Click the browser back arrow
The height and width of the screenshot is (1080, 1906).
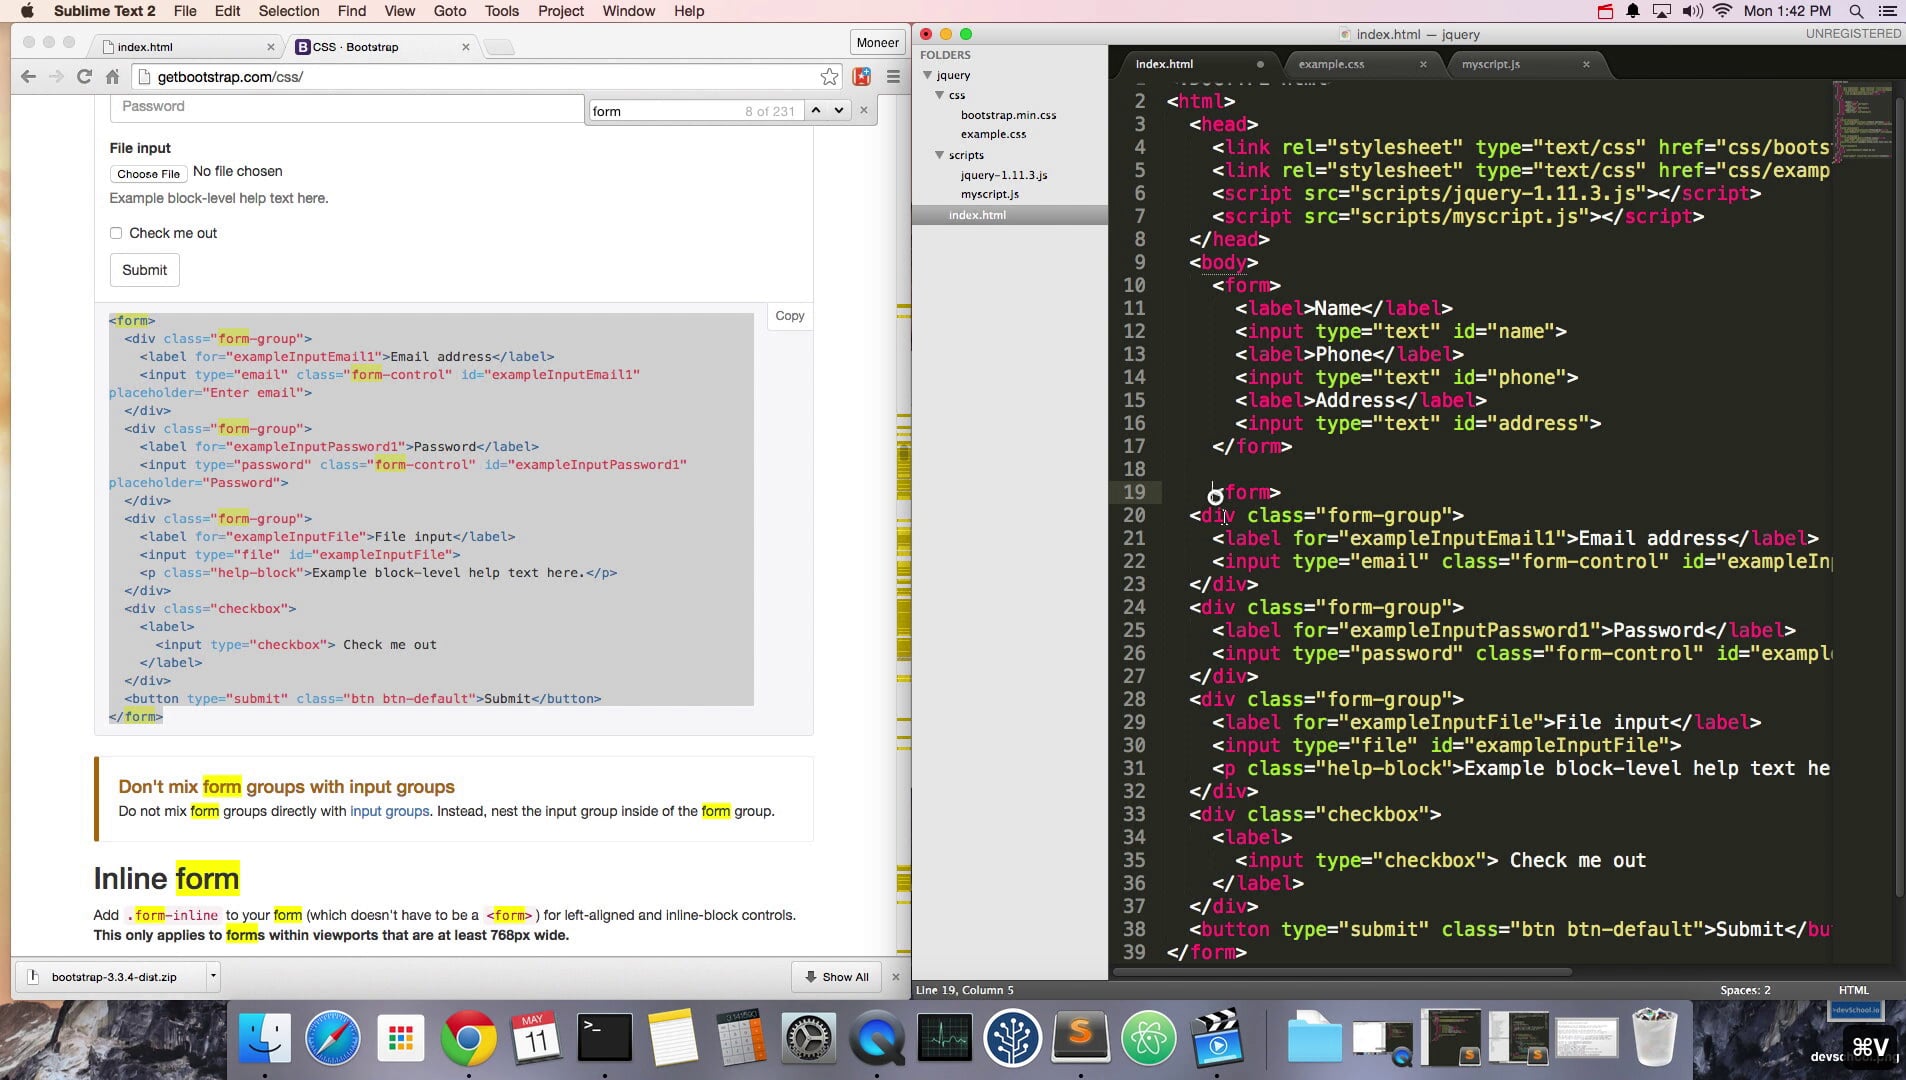(x=28, y=77)
